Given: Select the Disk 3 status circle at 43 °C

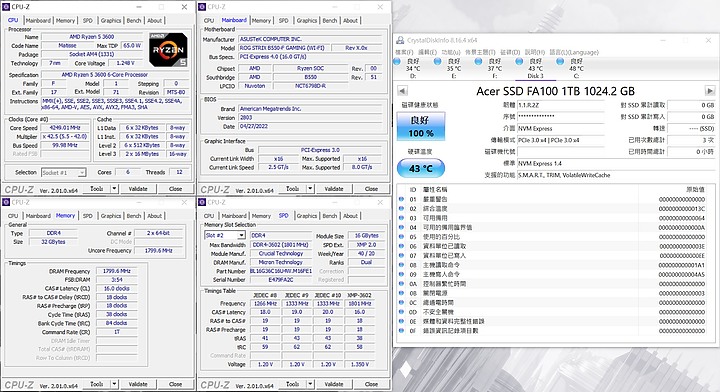Looking at the screenshot, I should 519,62.
